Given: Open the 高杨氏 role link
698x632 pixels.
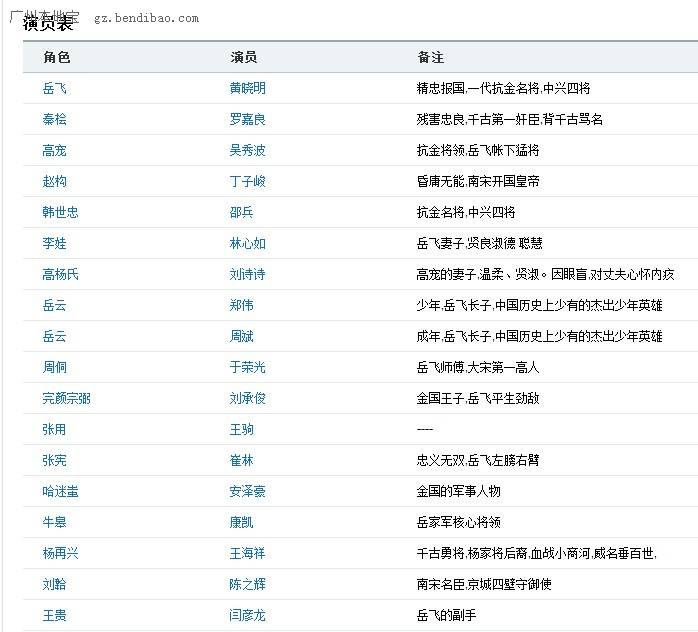Looking at the screenshot, I should click(61, 274).
